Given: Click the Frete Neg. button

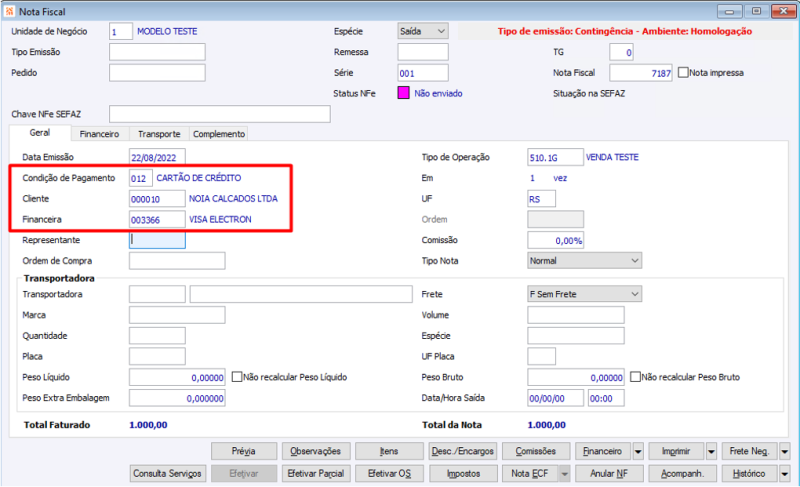Looking at the screenshot, I should pos(749,451).
